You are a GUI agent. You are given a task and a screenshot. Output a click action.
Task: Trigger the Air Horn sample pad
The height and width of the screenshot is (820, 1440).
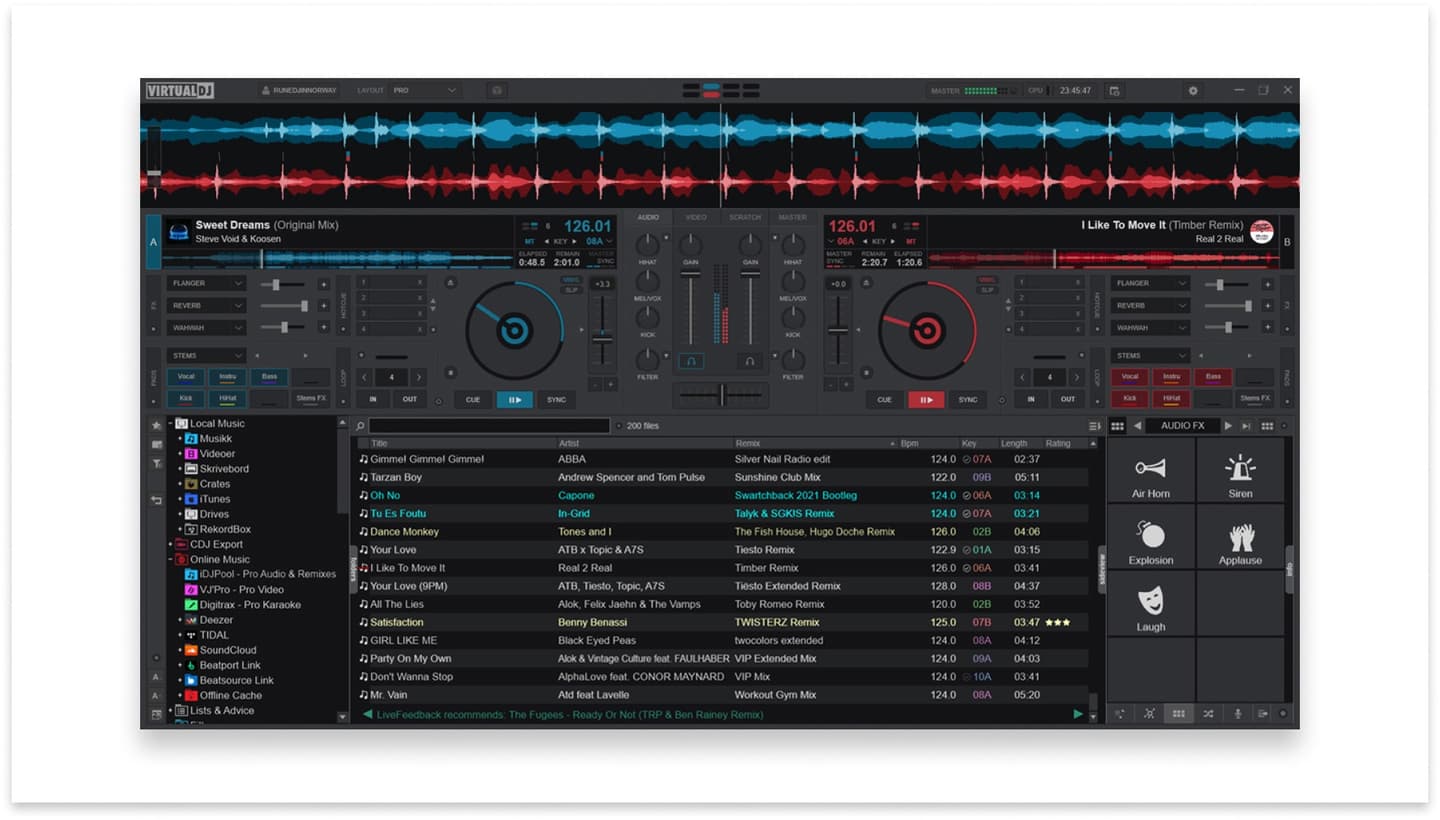(1150, 472)
